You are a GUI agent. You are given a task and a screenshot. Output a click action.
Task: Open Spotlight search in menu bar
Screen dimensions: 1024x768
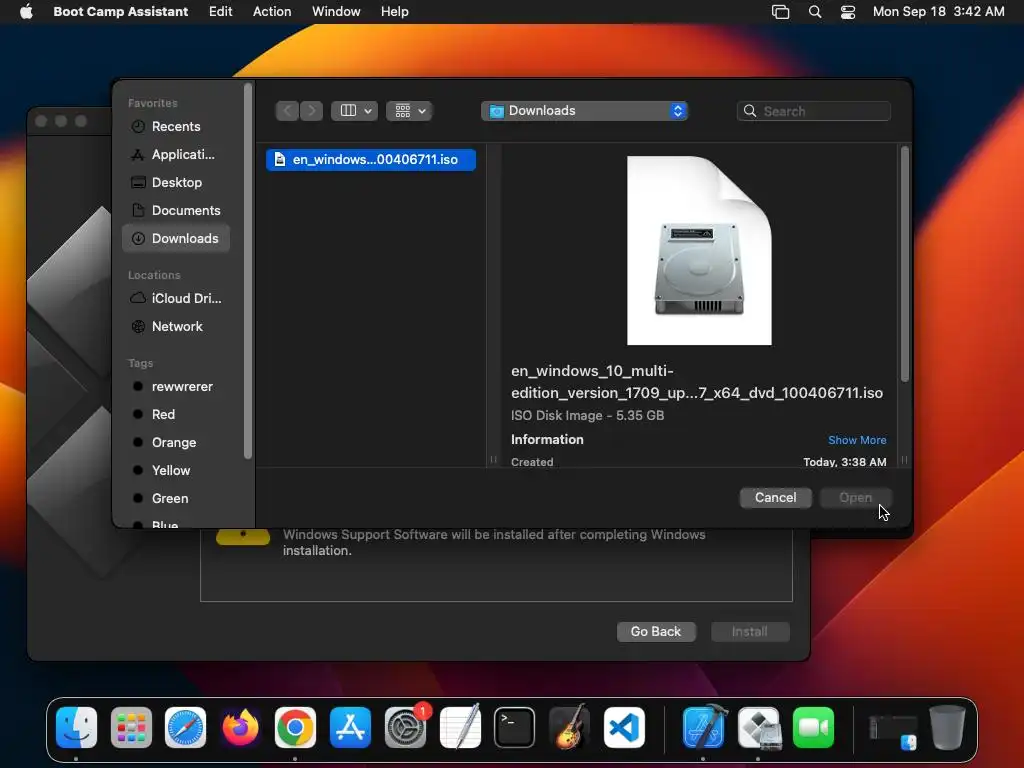pyautogui.click(x=815, y=11)
